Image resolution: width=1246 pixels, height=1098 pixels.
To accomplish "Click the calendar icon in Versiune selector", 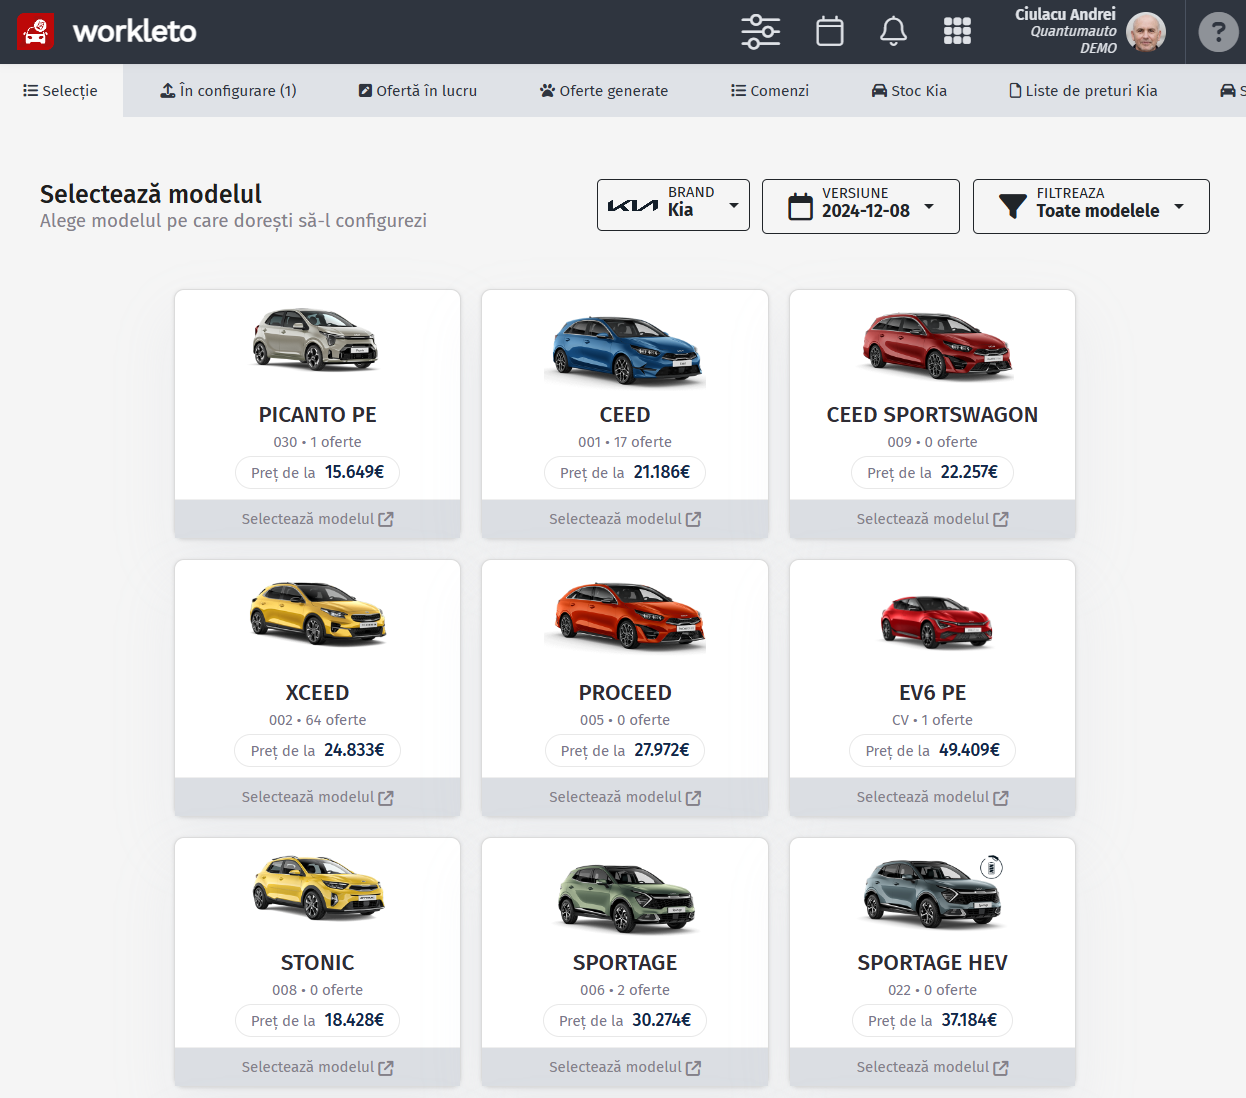I will coord(800,206).
